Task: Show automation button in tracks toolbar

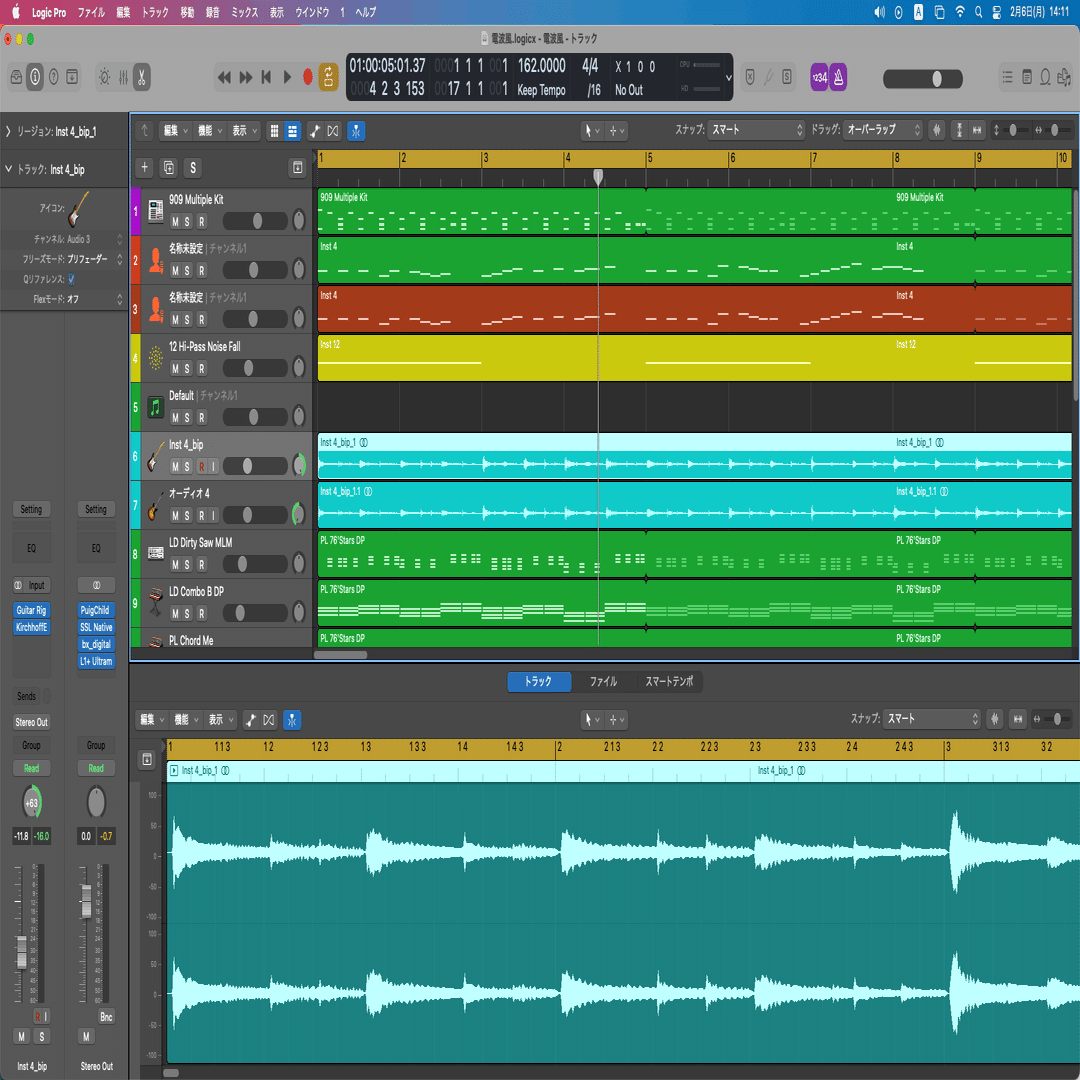Action: (x=315, y=131)
